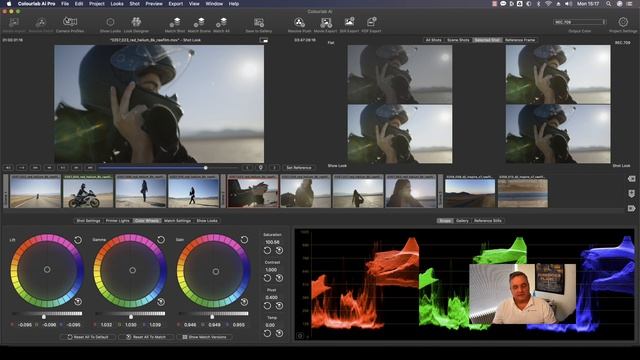Click the Show Looks toolbar icon

pos(110,22)
